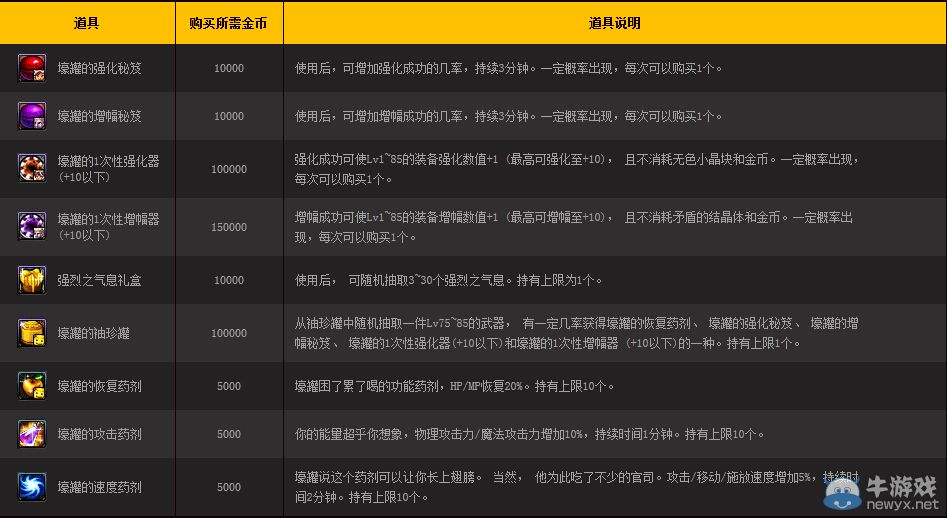Select the item name 璨耀的袖珍罐
Viewport: 947px width, 518px height.
(94, 333)
